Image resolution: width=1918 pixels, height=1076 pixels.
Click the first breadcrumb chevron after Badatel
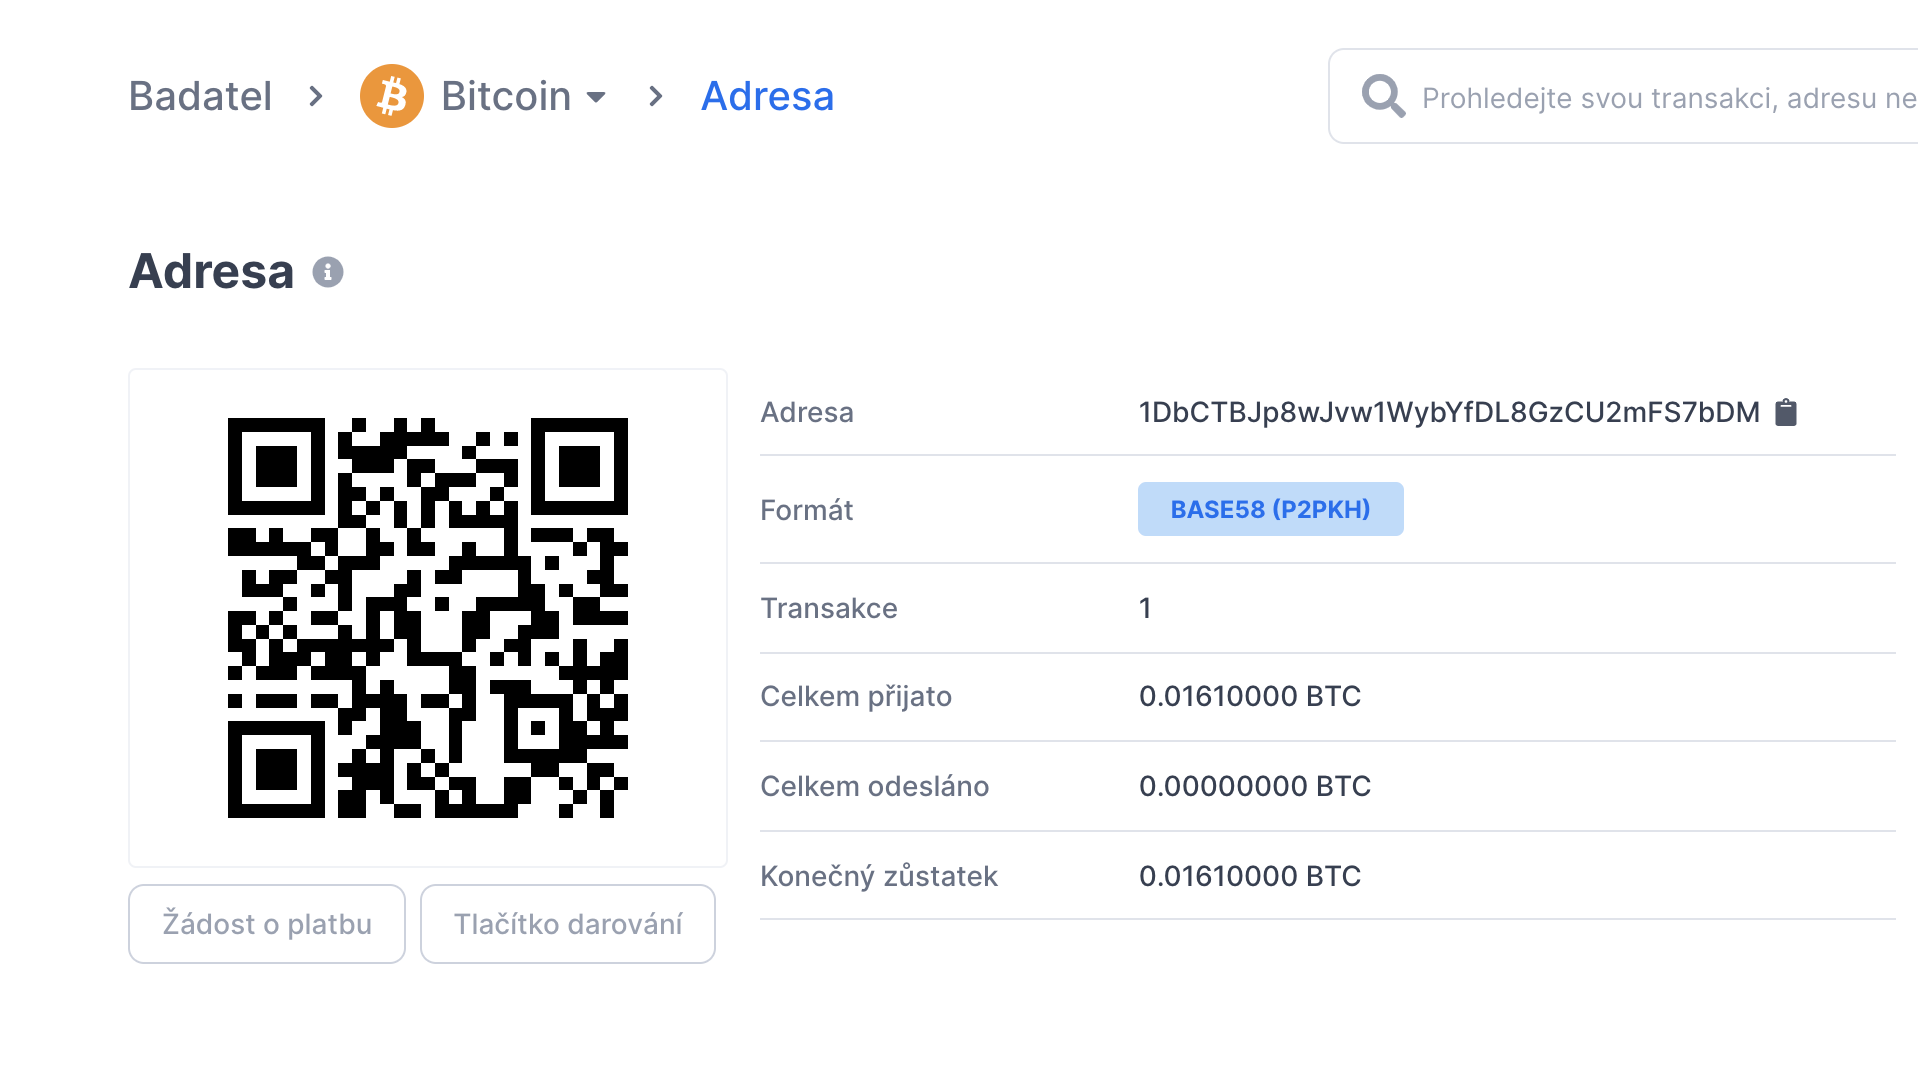pos(316,96)
